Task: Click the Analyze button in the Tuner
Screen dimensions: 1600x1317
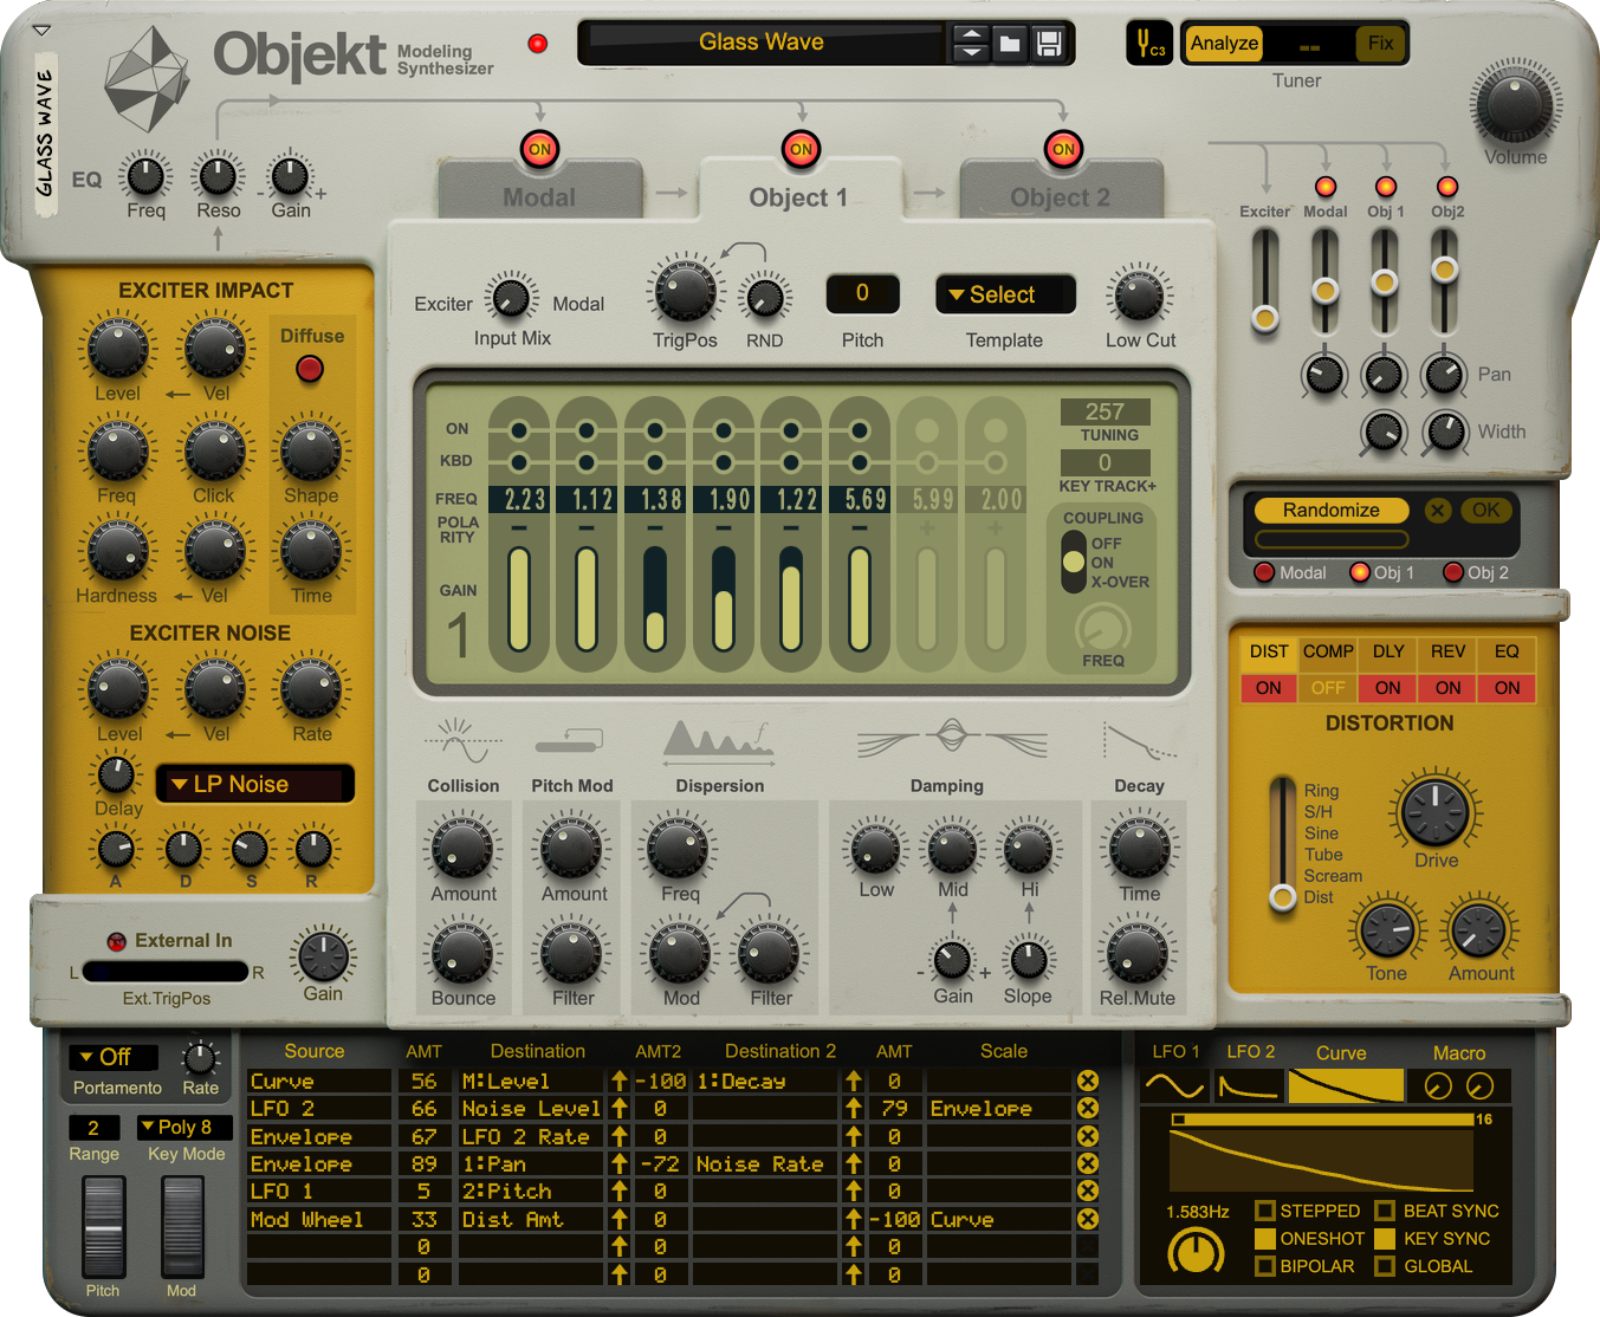Action: 1222,43
